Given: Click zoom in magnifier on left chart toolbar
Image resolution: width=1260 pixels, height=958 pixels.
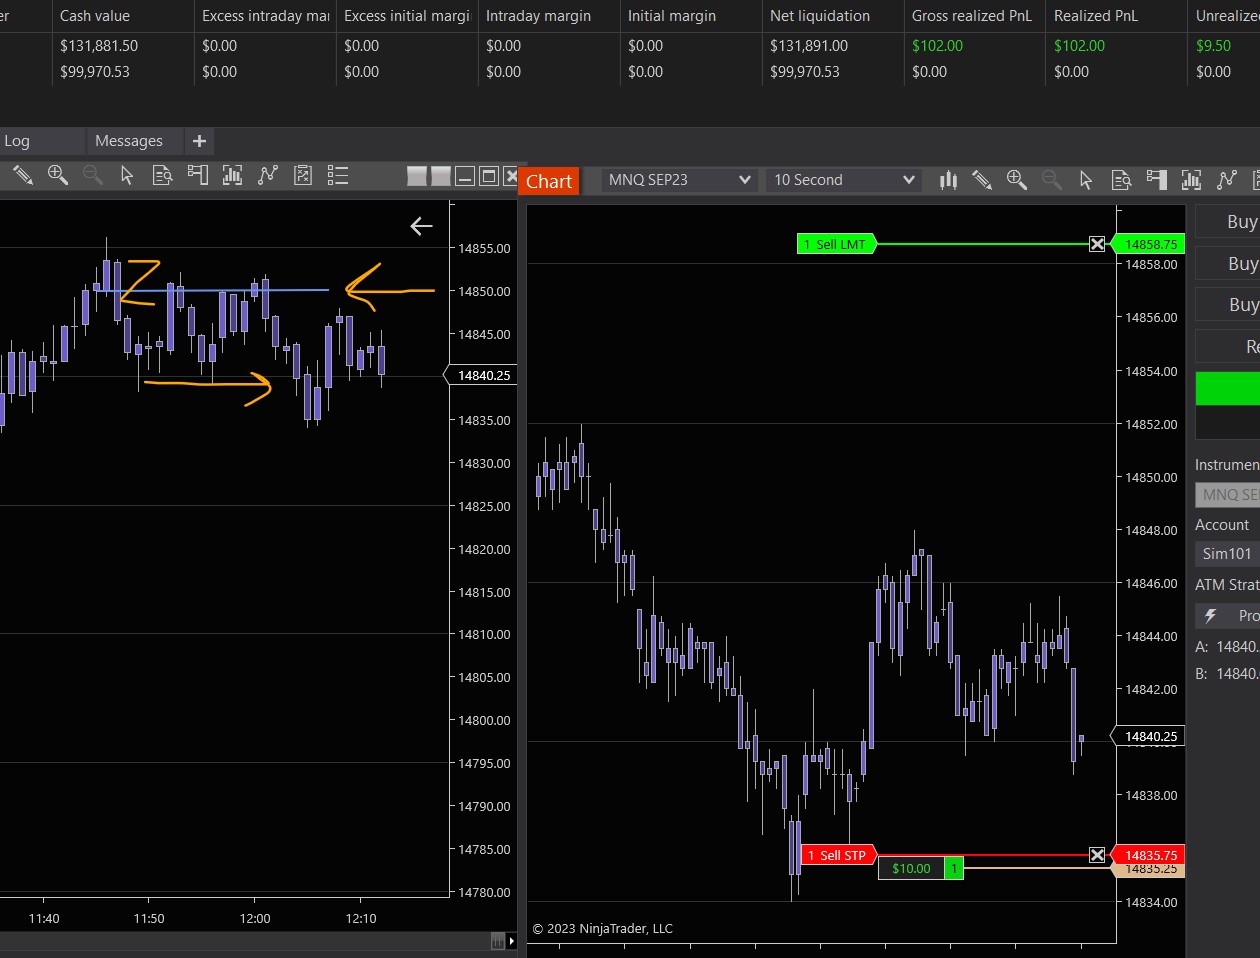Looking at the screenshot, I should click(58, 175).
